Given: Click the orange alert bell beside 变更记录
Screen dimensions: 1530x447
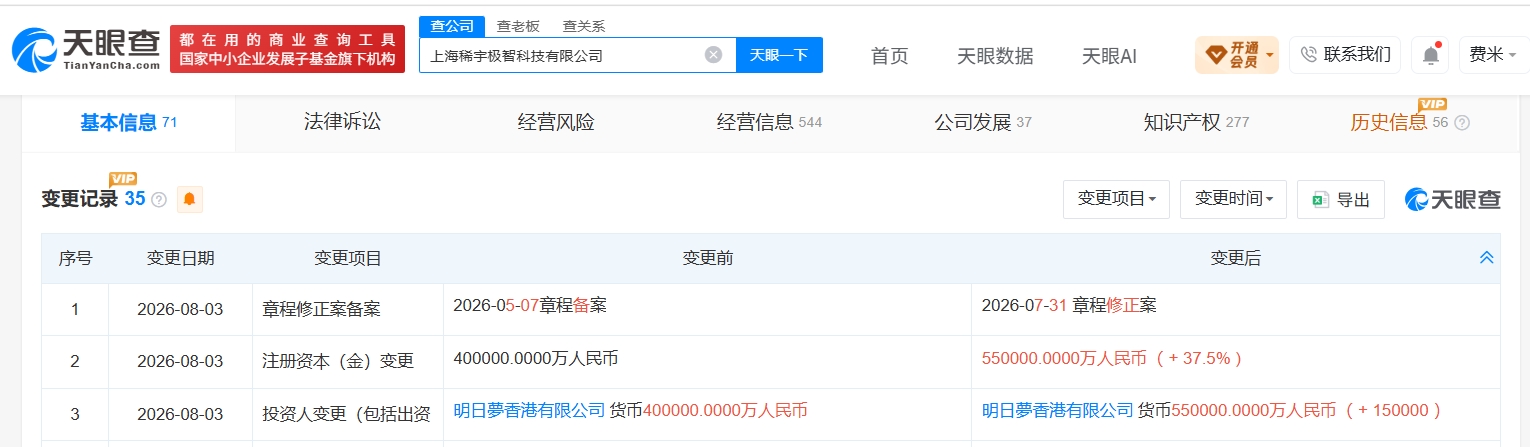Looking at the screenshot, I should (x=189, y=200).
